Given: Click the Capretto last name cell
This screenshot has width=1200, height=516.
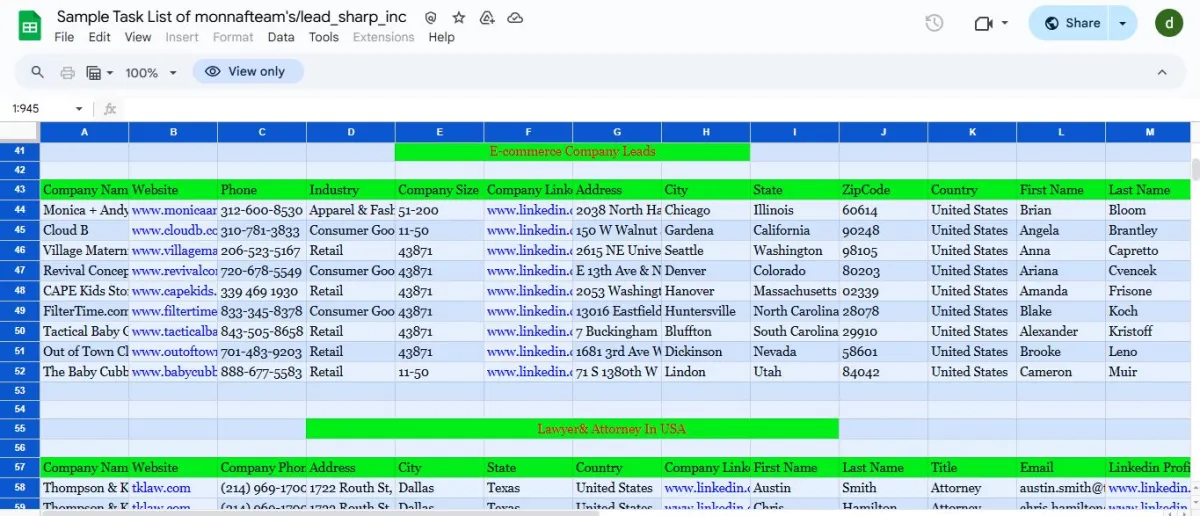Looking at the screenshot, I should tap(1150, 251).
